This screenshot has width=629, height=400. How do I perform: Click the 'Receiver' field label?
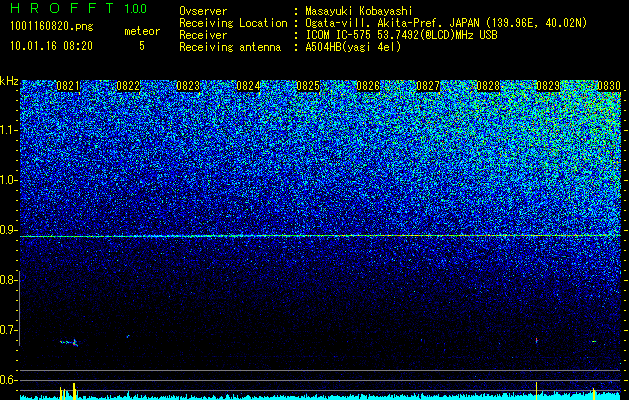[x=203, y=35]
